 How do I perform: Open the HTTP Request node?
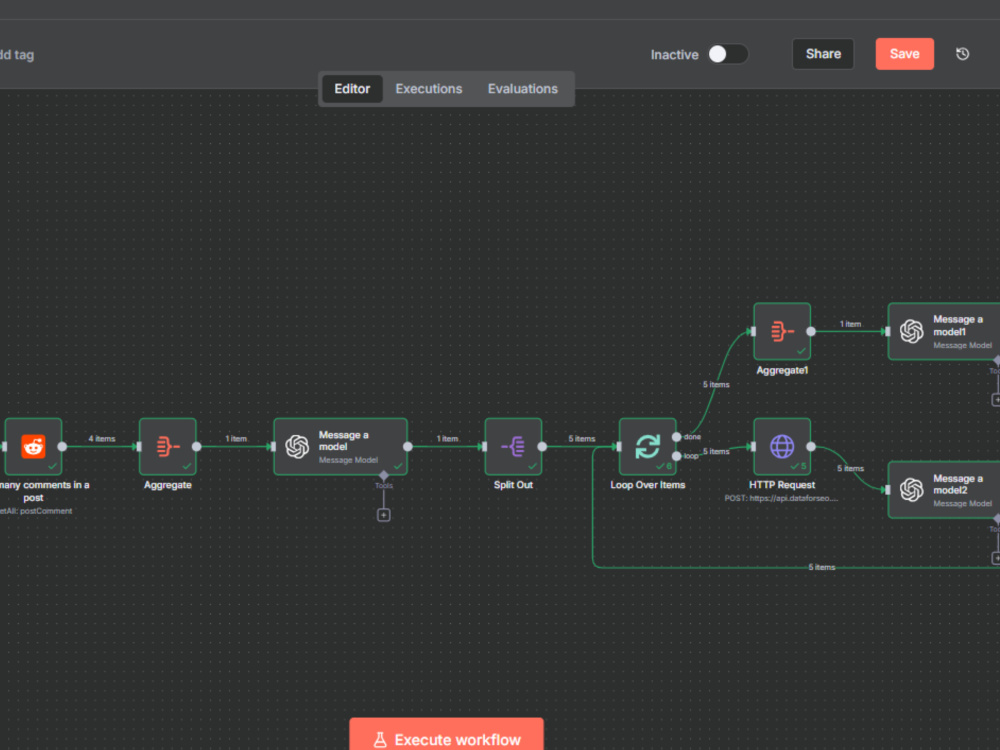[782, 446]
